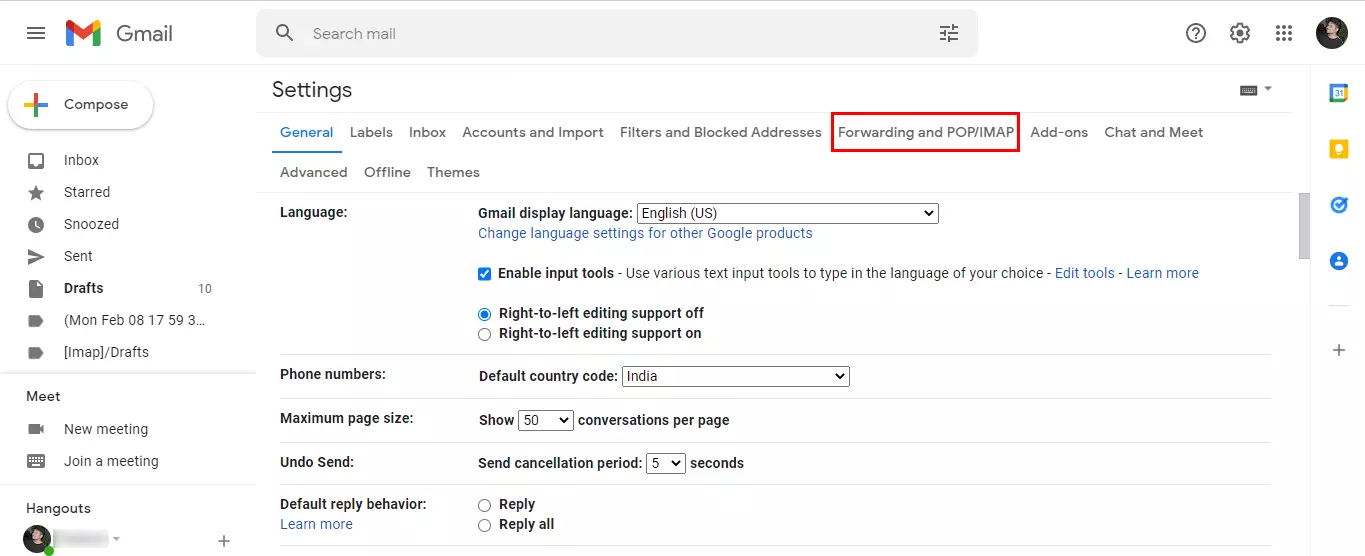Image resolution: width=1365 pixels, height=556 pixels.
Task: Open Change language settings link
Action: click(x=645, y=233)
